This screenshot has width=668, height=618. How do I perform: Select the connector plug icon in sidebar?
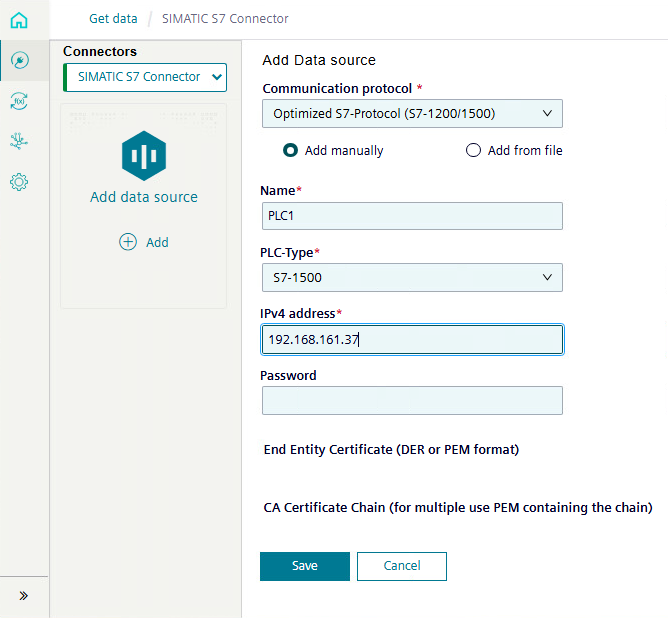20,60
